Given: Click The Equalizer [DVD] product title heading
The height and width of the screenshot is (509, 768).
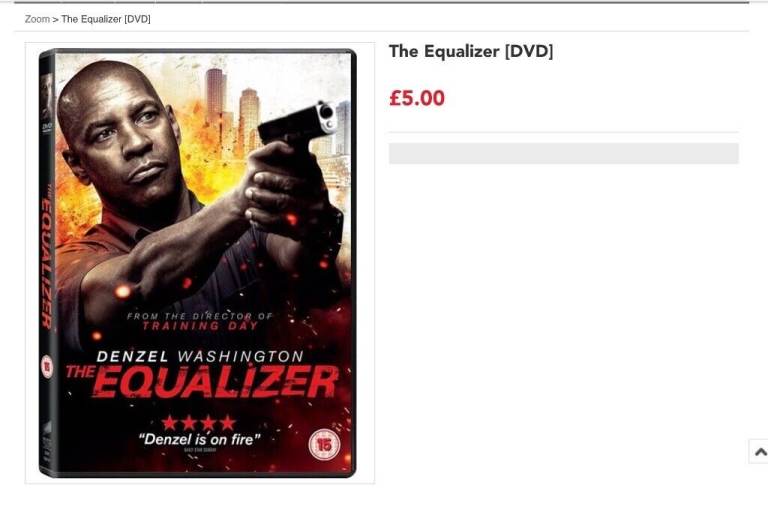Looking at the screenshot, I should point(471,51).
